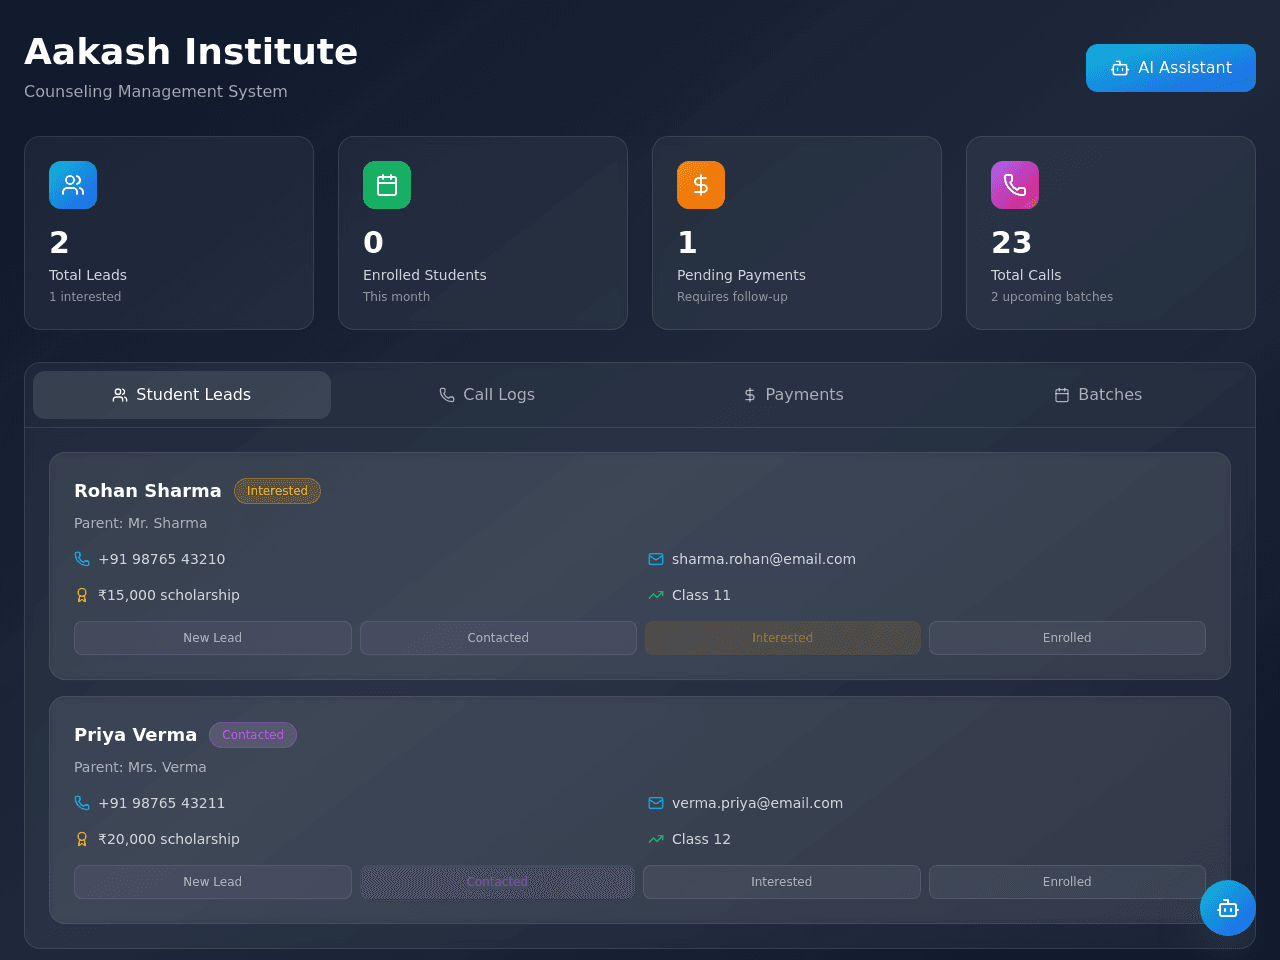Screen dimensions: 1280x960
Task: Open the Batches tab
Action: tap(1098, 395)
